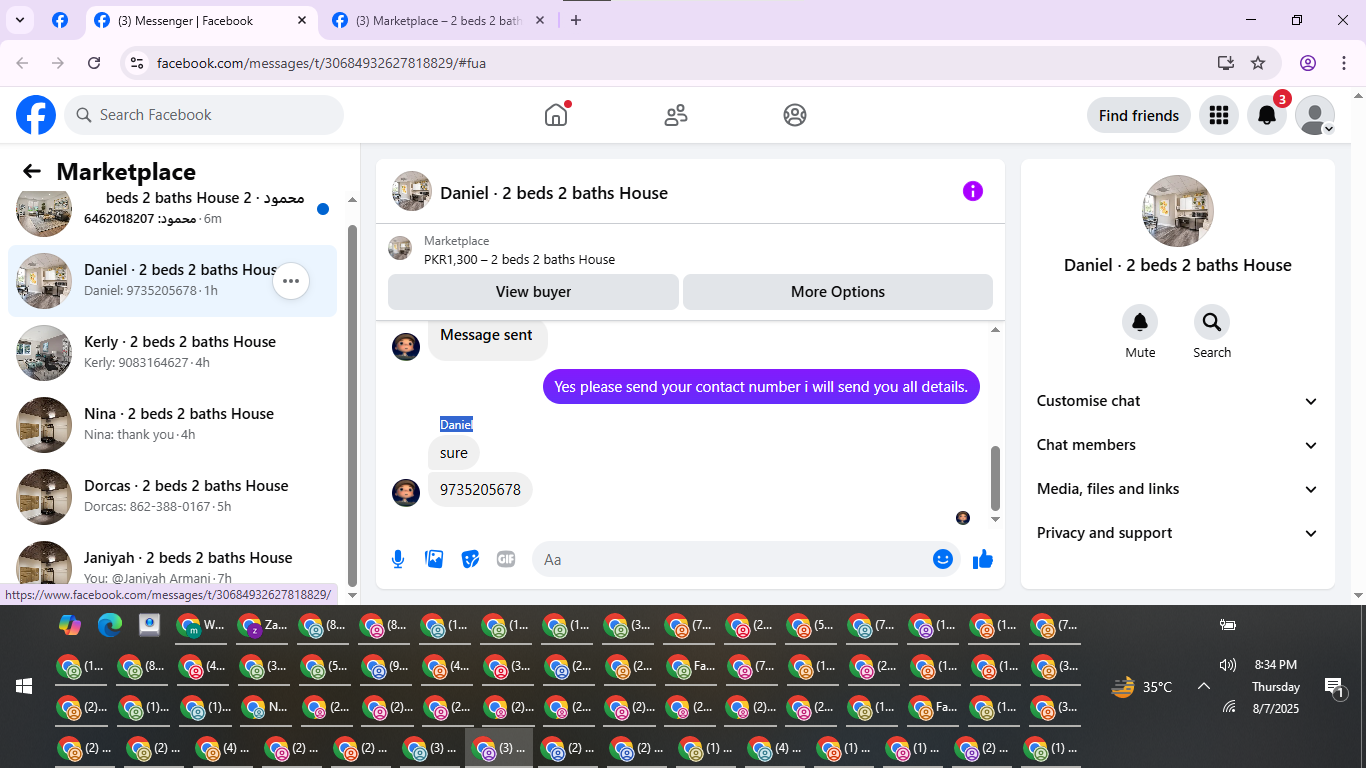Open Nina's 2 beds 2 baths conversation
1366x768 pixels.
click(172, 425)
